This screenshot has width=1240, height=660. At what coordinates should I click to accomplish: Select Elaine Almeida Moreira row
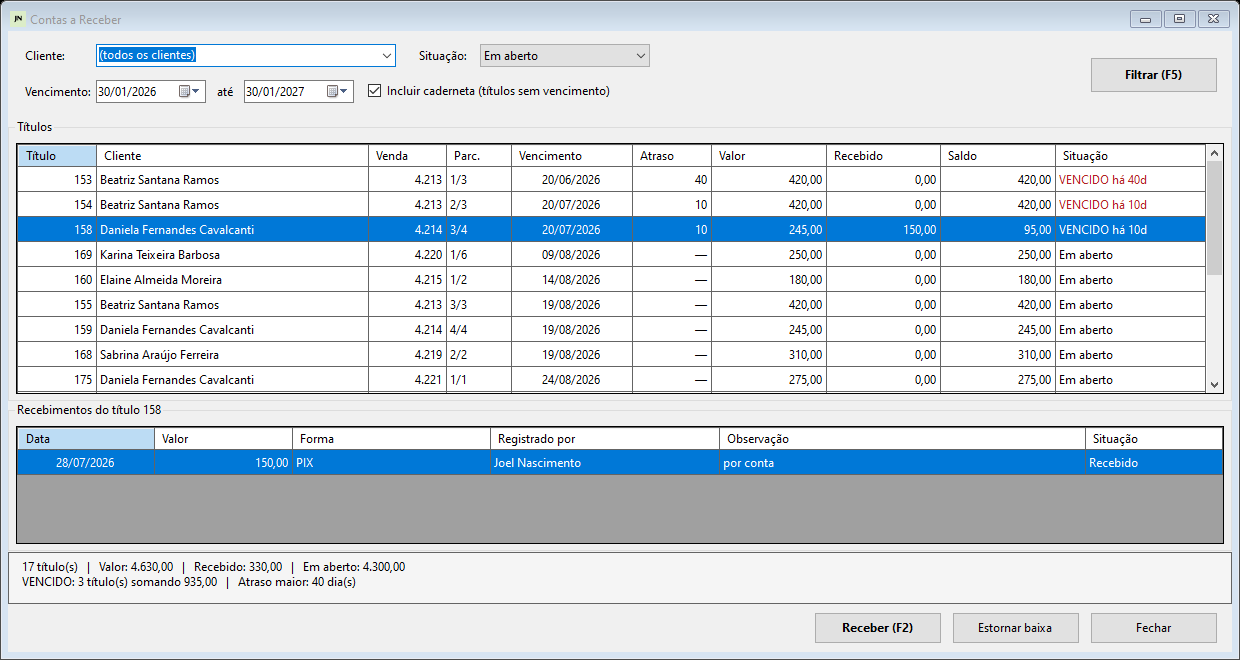tap(611, 280)
